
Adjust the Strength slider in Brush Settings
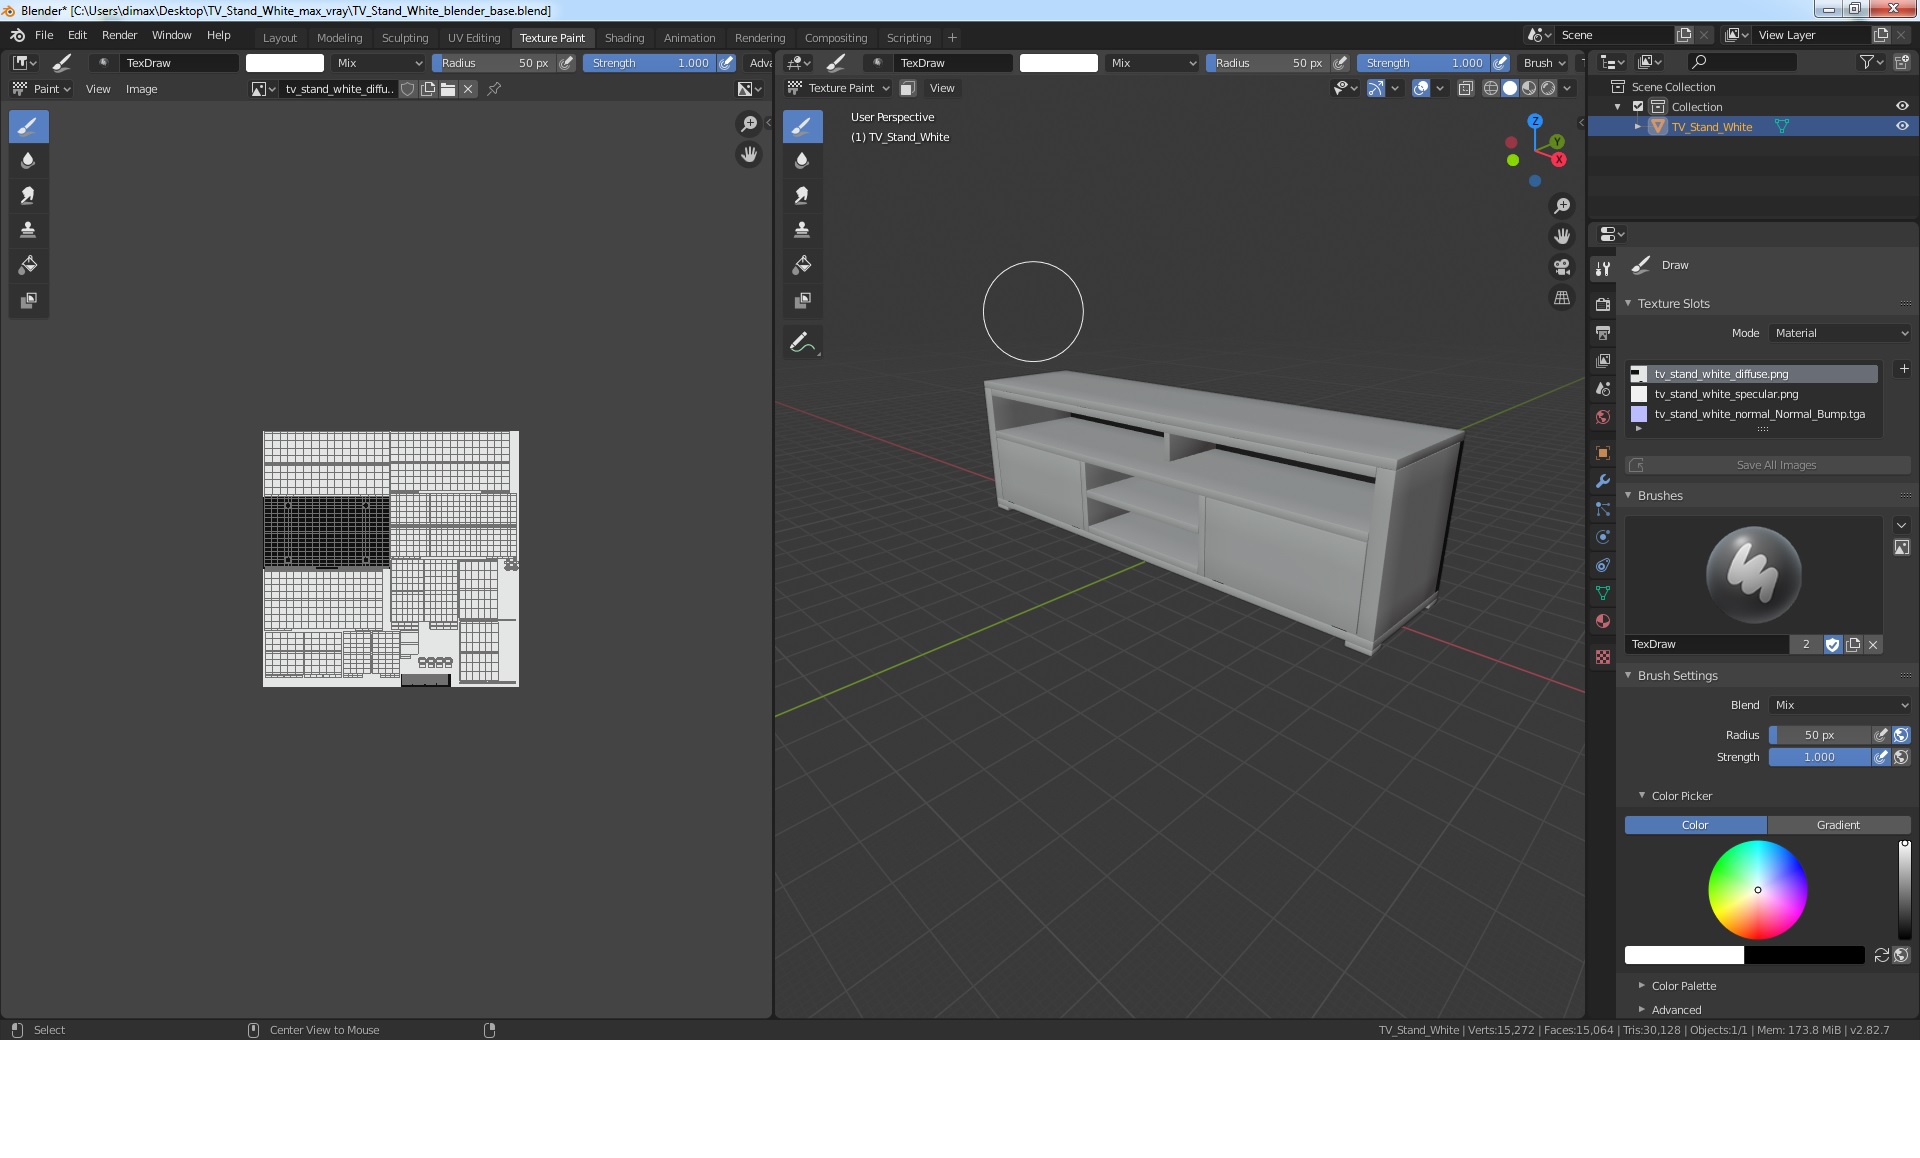point(1819,757)
